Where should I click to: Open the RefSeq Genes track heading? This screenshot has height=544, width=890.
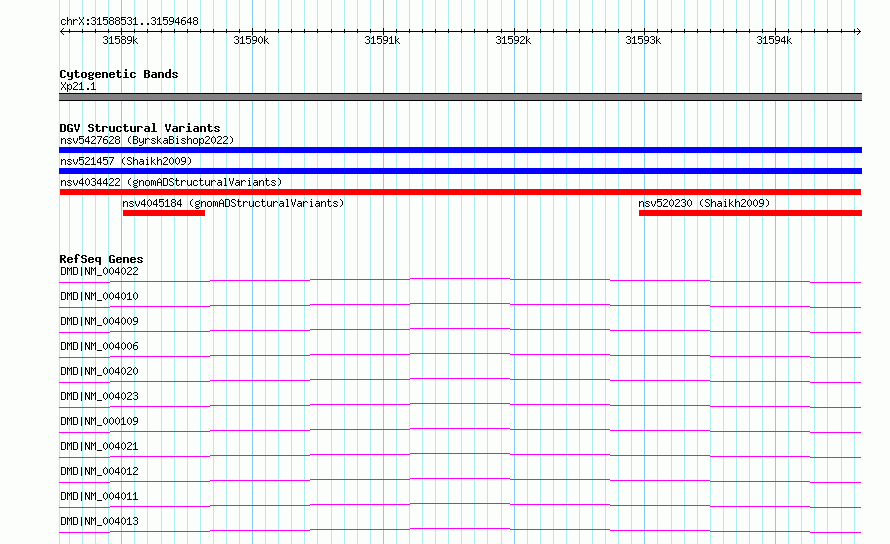click(101, 259)
